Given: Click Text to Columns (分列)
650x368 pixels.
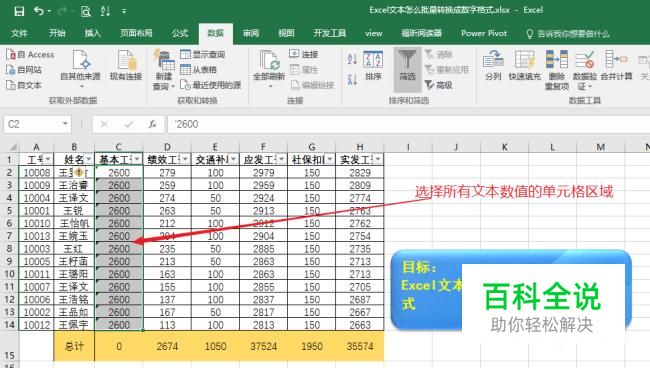Looking at the screenshot, I should point(493,65).
